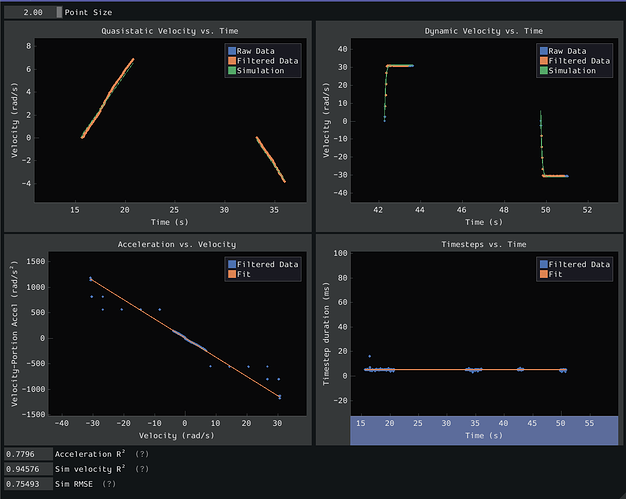626x499 pixels.
Task: Select the Sim RMSE value field 0.75493
Action: [x=28, y=484]
